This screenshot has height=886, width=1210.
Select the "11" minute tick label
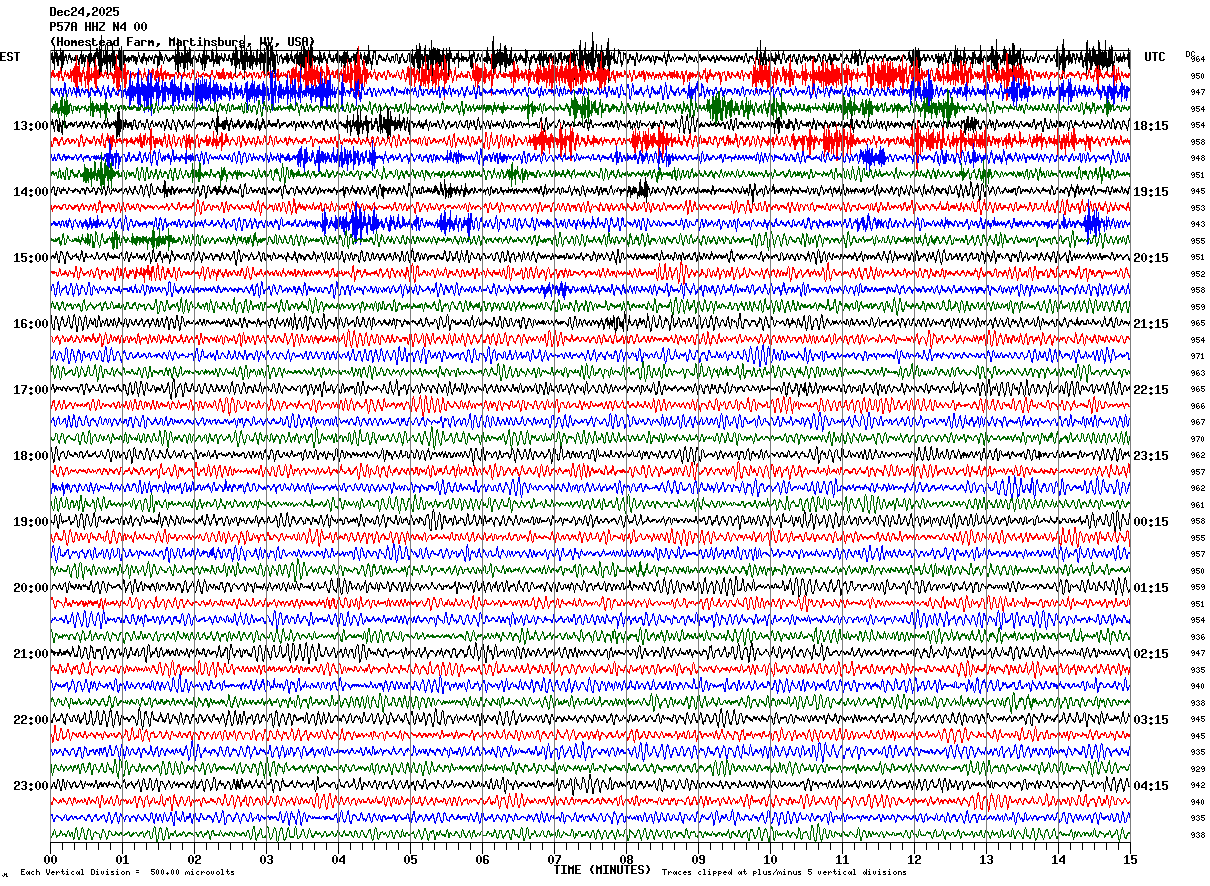click(x=842, y=859)
